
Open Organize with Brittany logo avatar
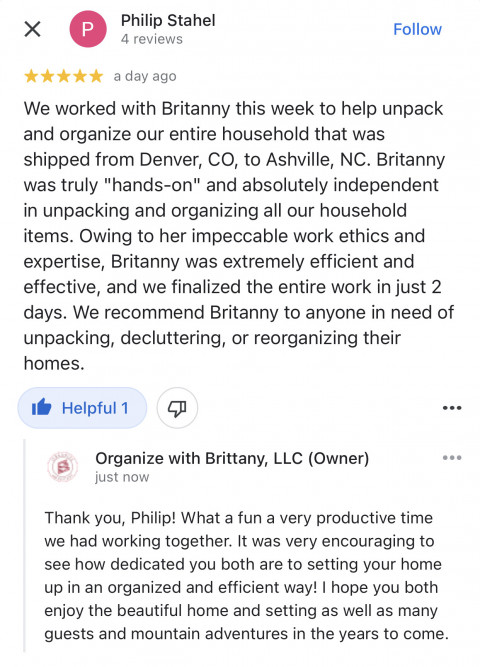62,467
